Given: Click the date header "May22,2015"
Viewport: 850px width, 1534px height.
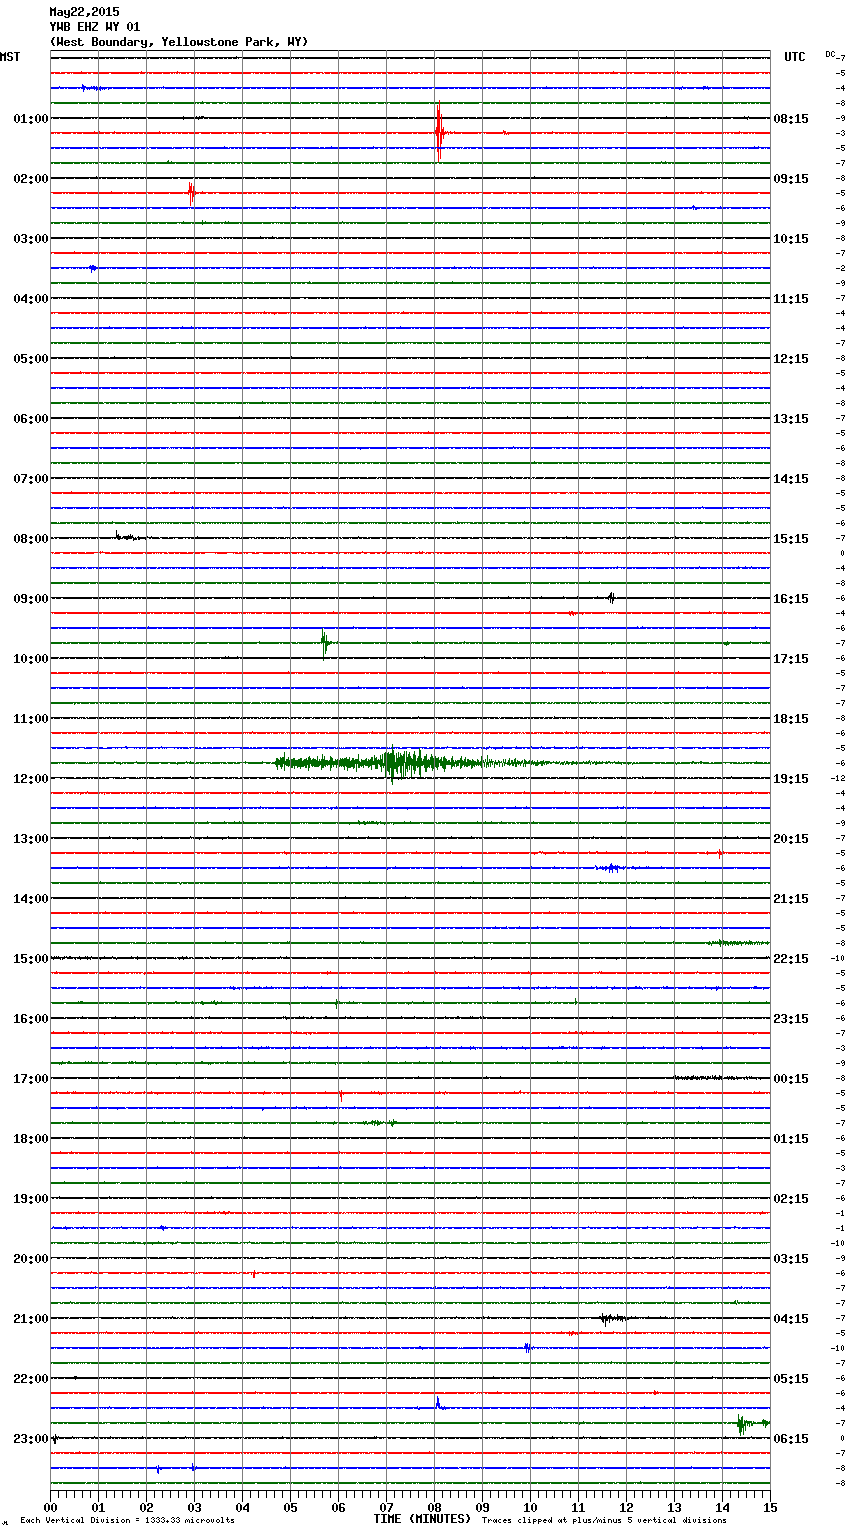Looking at the screenshot, I should 84,12.
